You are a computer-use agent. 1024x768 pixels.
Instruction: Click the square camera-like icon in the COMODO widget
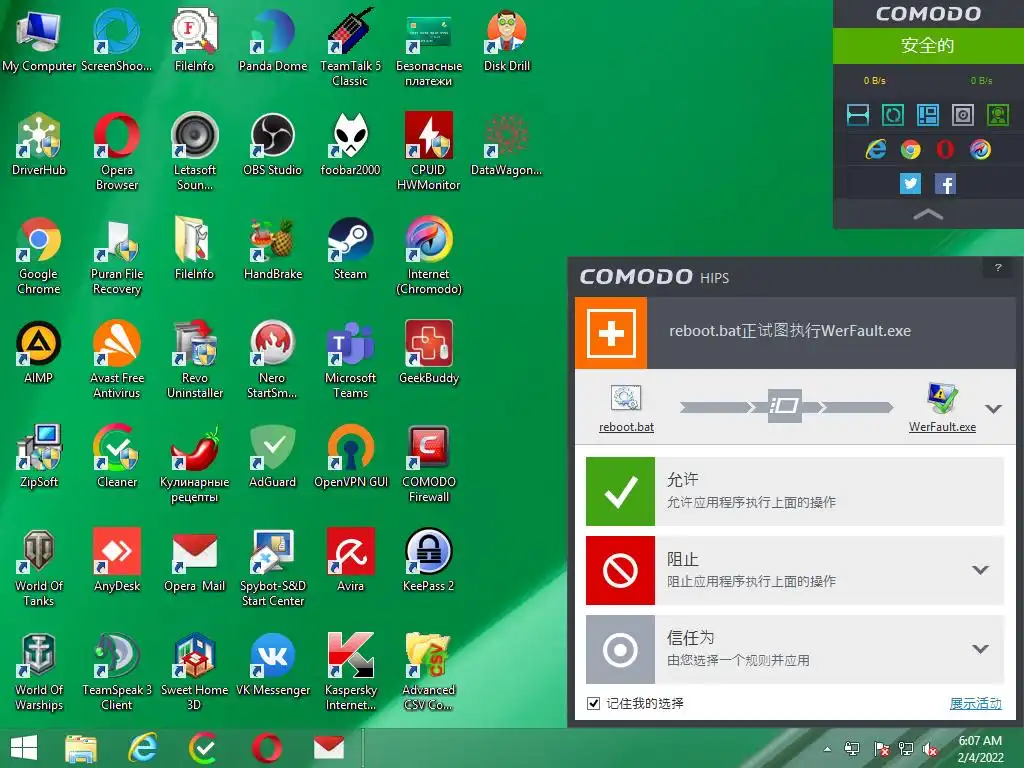963,115
